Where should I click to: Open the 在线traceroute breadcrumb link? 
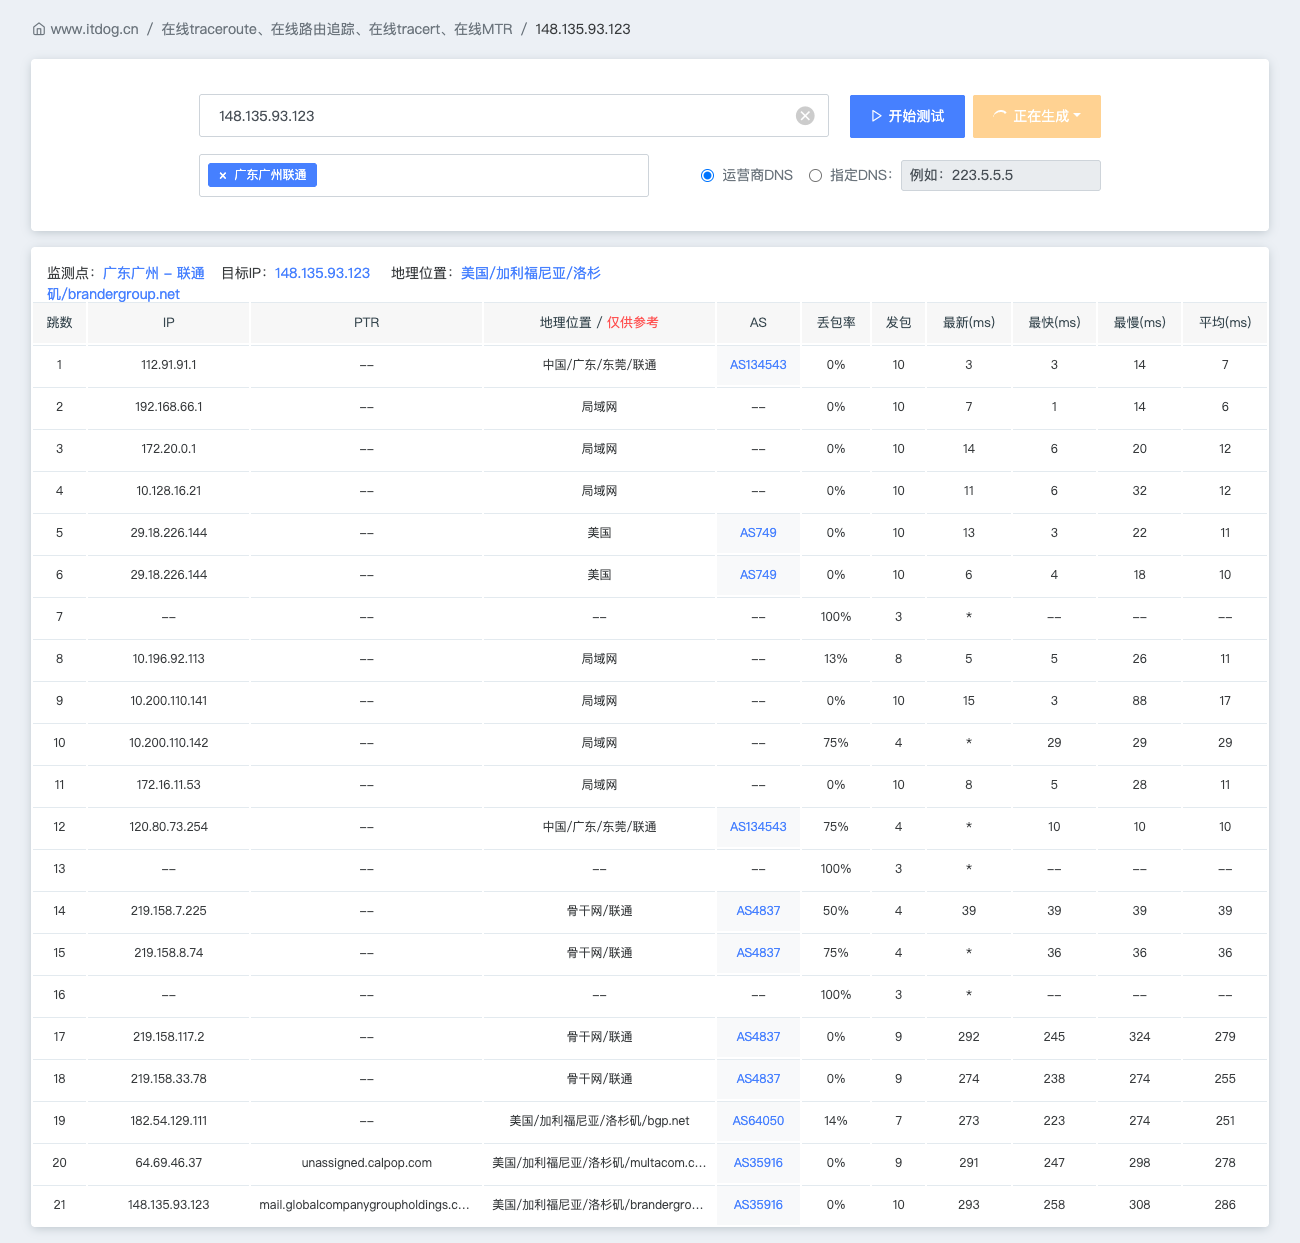337,29
